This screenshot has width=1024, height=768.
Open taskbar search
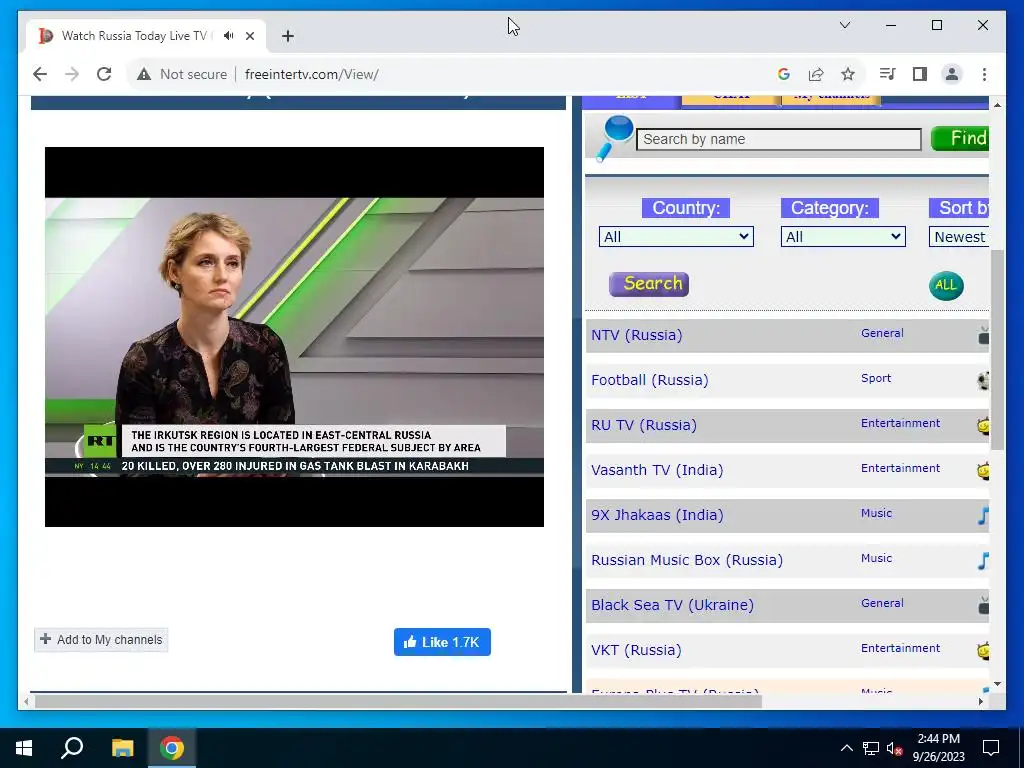[x=72, y=748]
